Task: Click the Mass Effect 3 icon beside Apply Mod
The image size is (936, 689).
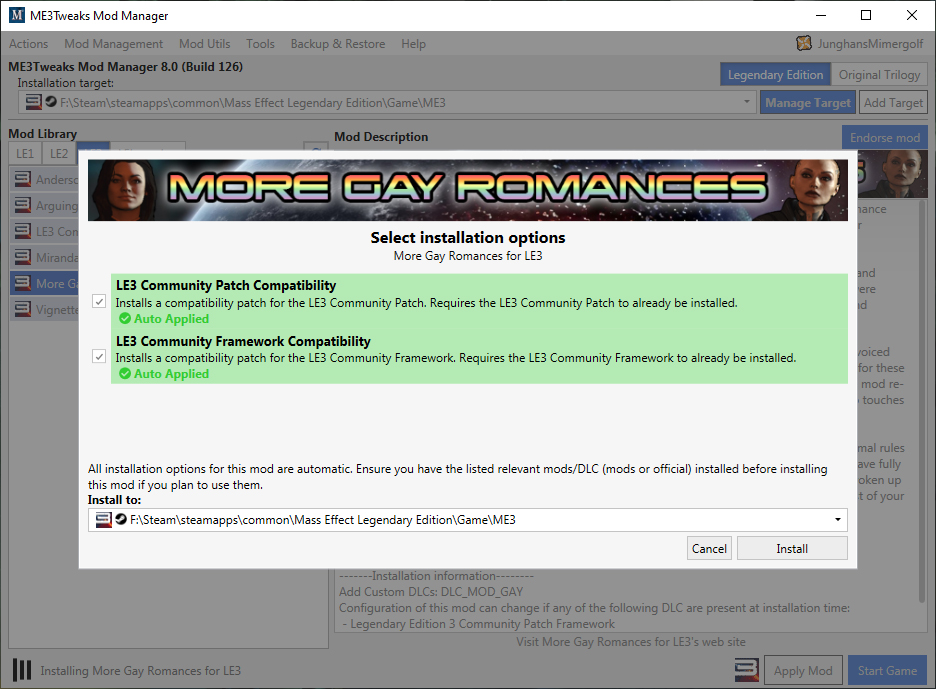Action: (x=746, y=670)
